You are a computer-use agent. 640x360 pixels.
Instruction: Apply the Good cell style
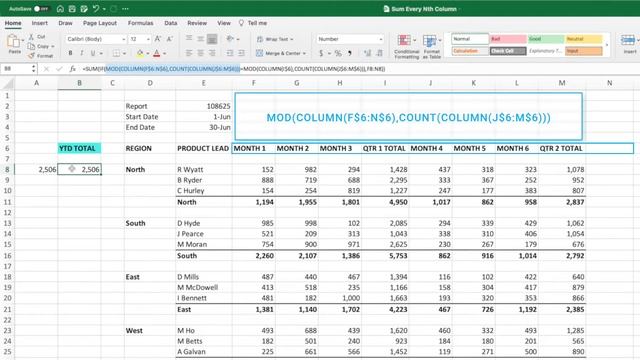tap(545, 39)
